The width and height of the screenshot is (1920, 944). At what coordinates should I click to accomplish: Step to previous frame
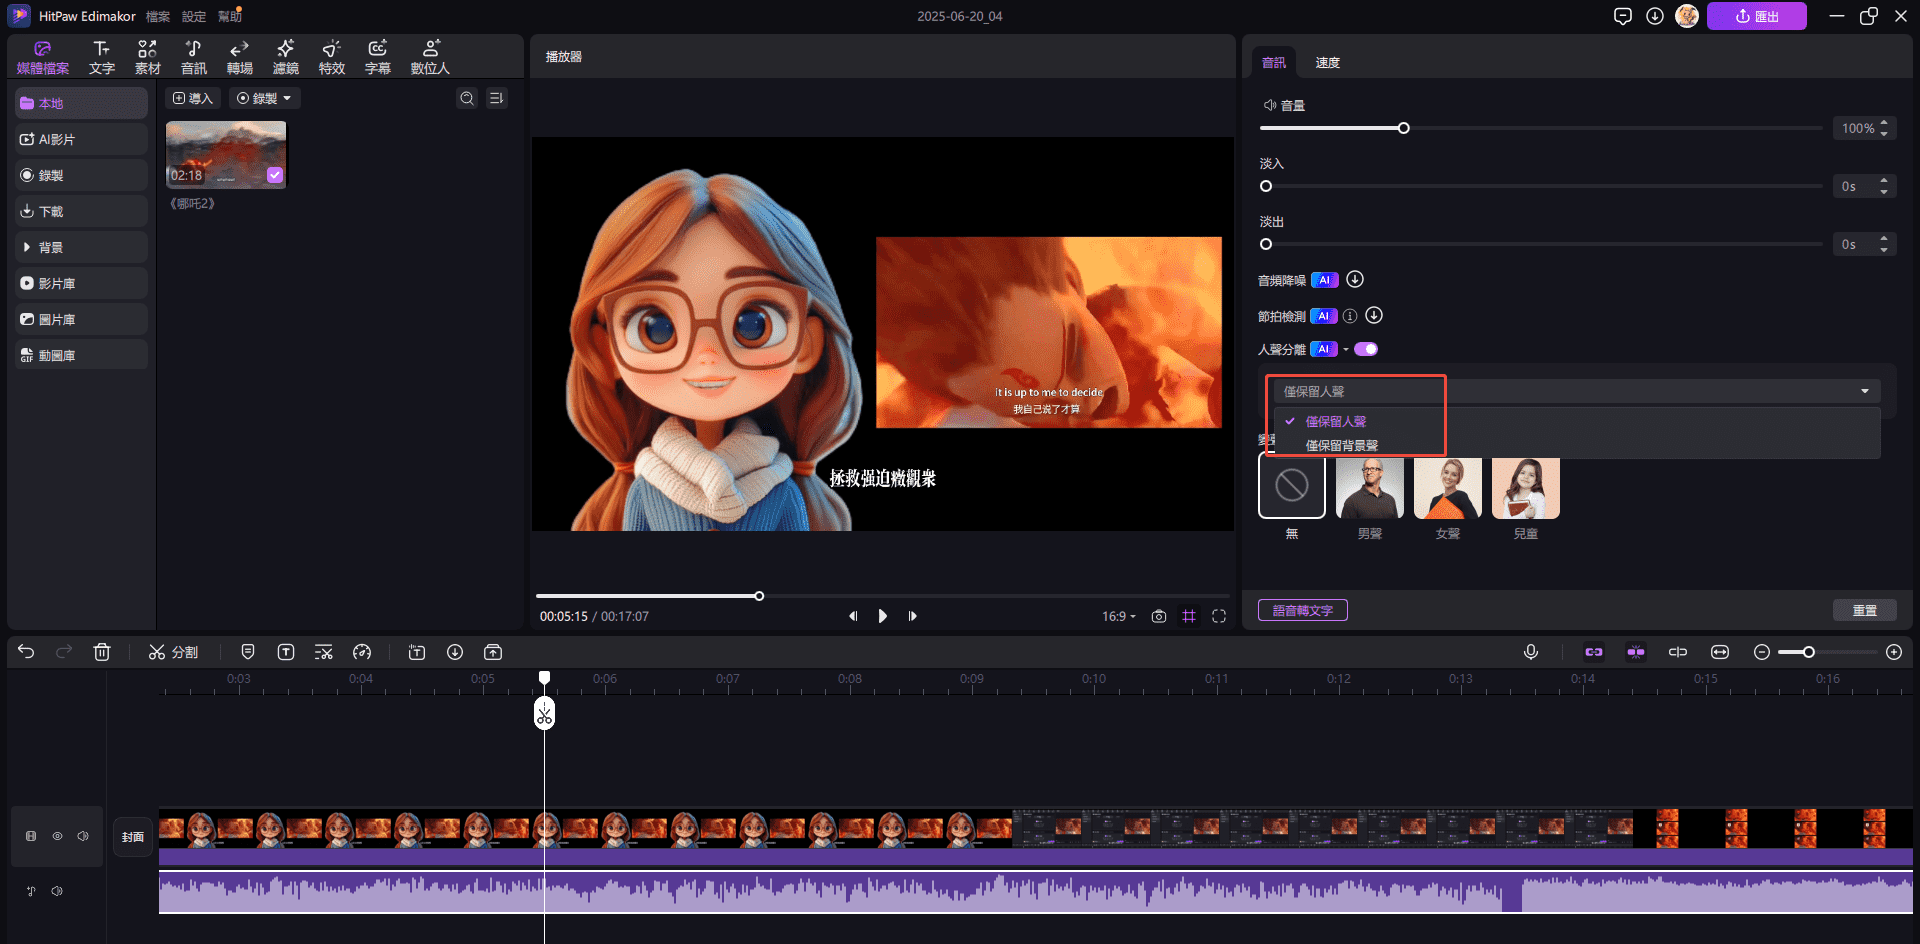(x=853, y=616)
